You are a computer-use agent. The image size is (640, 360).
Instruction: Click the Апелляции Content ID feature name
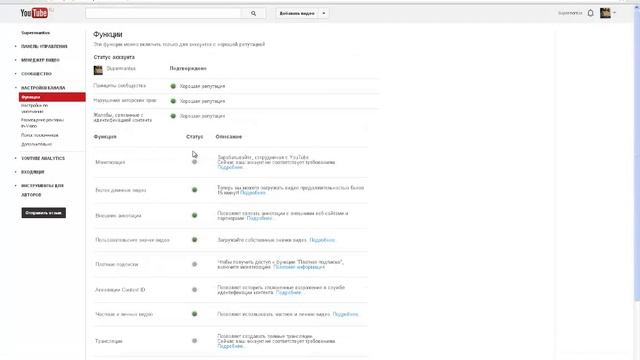pyautogui.click(x=120, y=290)
